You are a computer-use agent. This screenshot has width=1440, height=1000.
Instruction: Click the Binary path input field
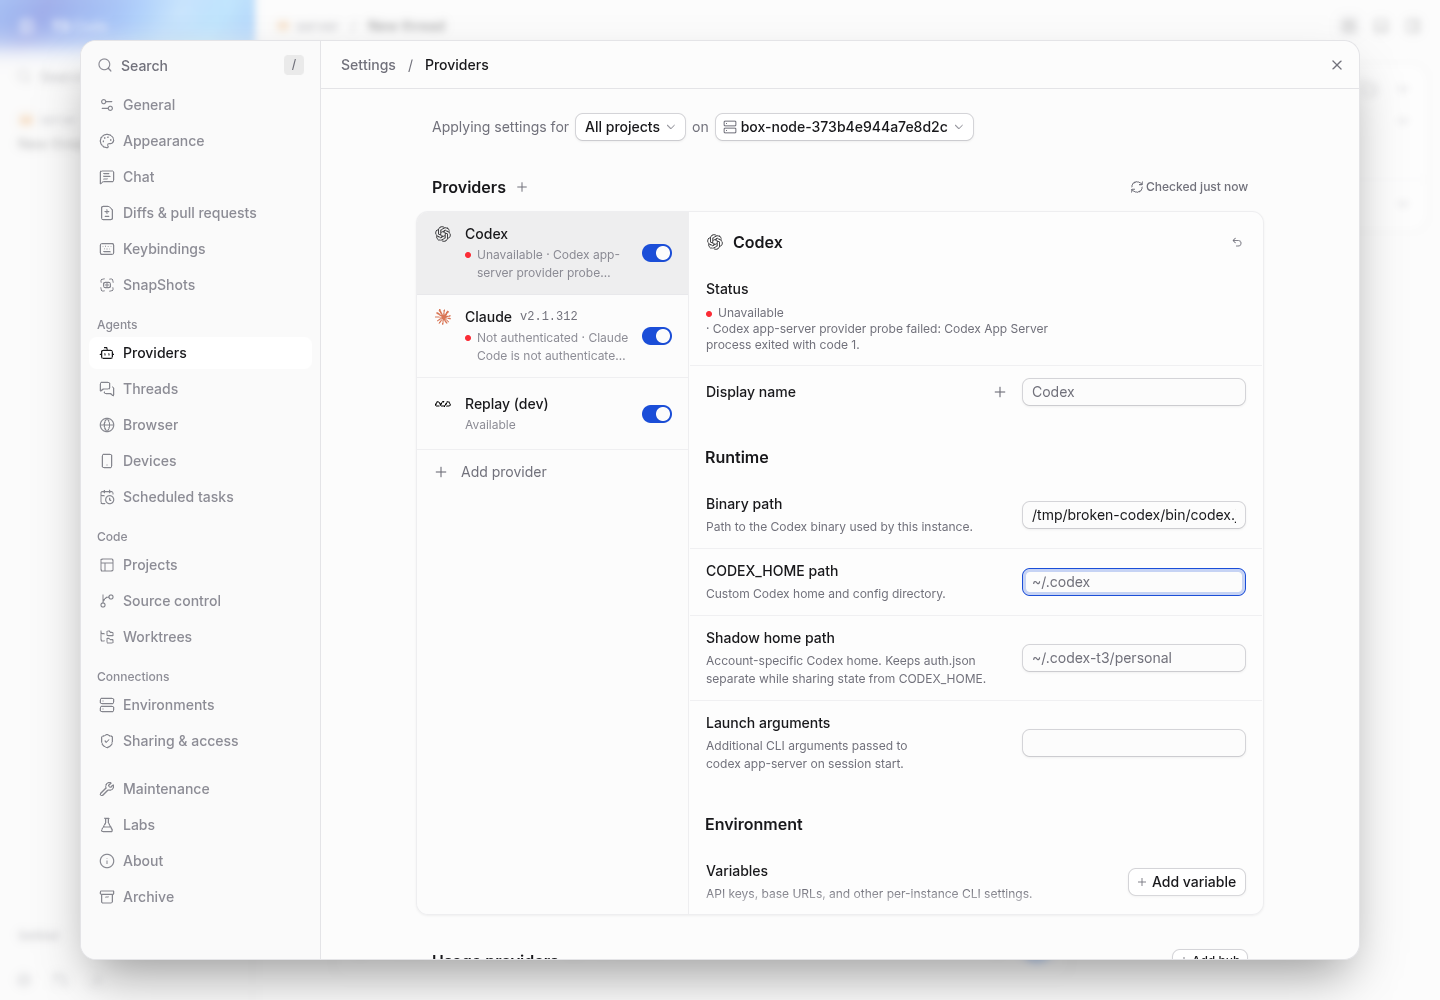(1134, 515)
